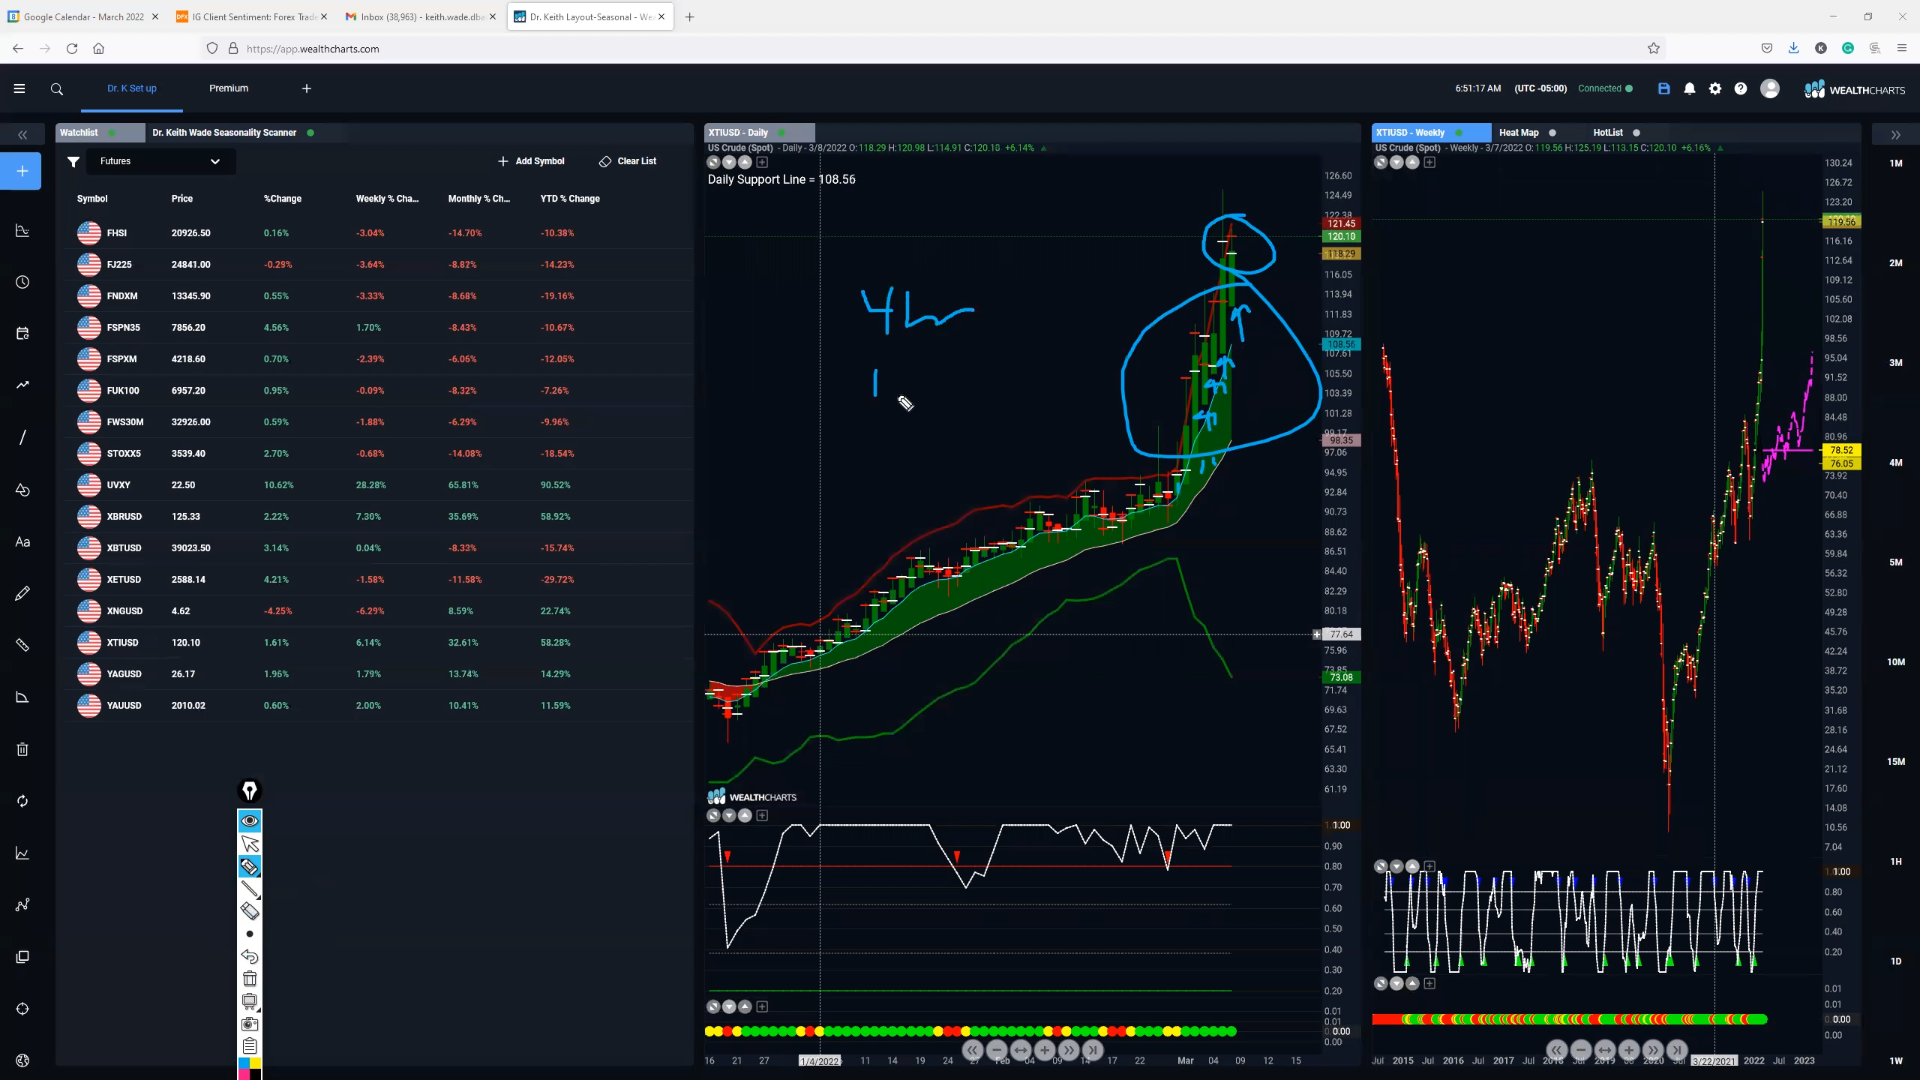Expand the daily oscillator pane plus box
Image resolution: width=1920 pixels, height=1080 pixels.
pos(762,816)
